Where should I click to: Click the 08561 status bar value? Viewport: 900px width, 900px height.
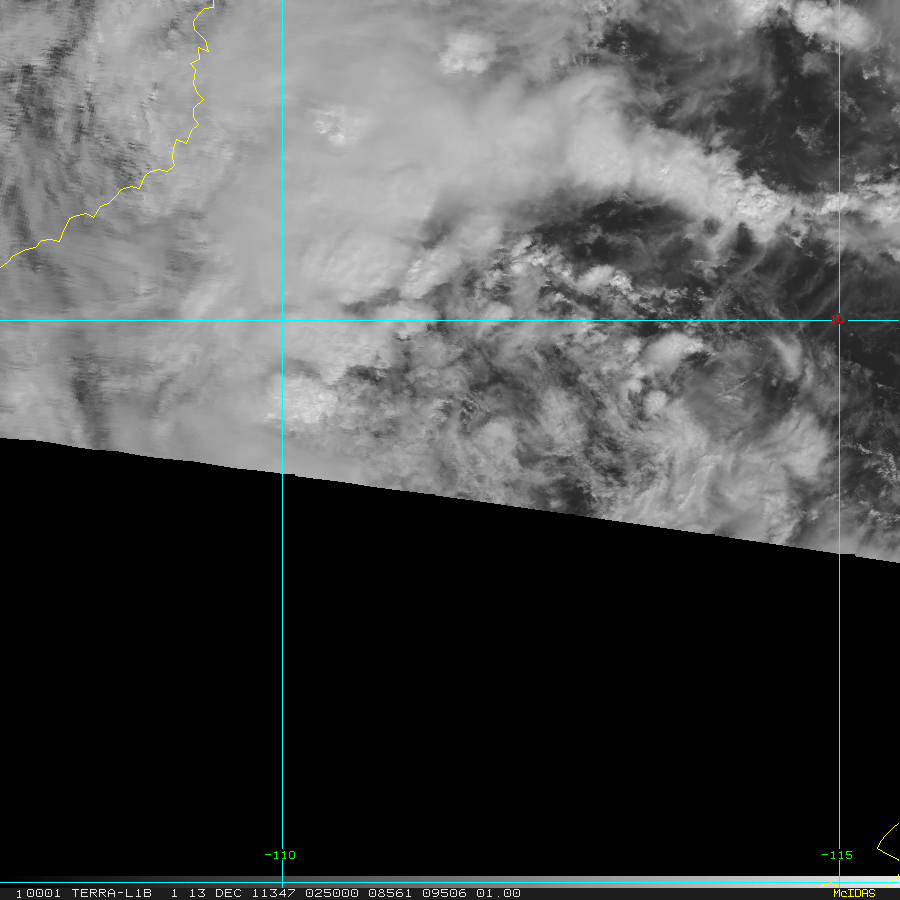coord(390,893)
